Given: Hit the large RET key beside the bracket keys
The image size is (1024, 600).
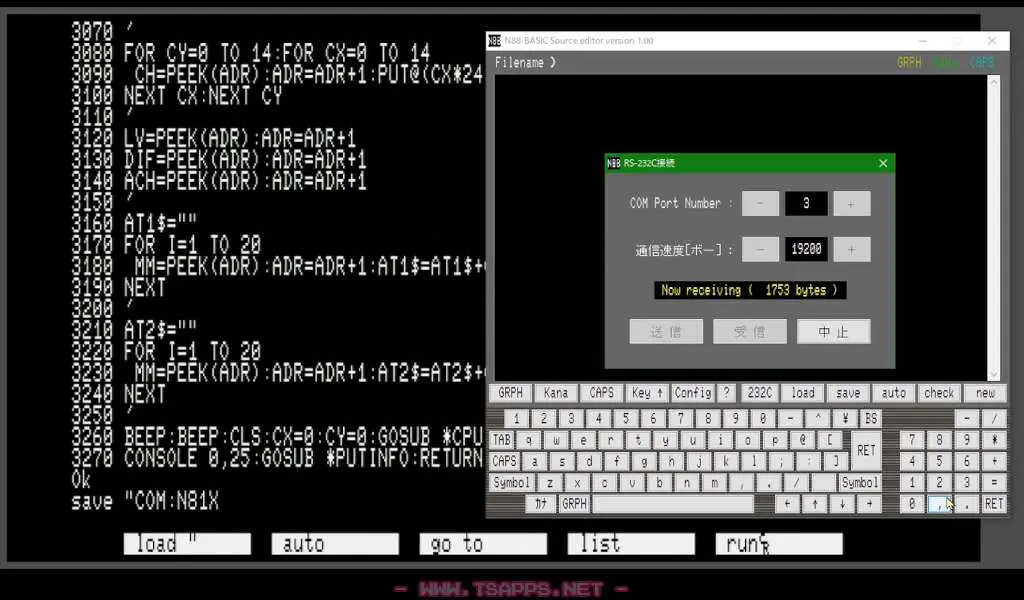Looking at the screenshot, I should [x=866, y=450].
